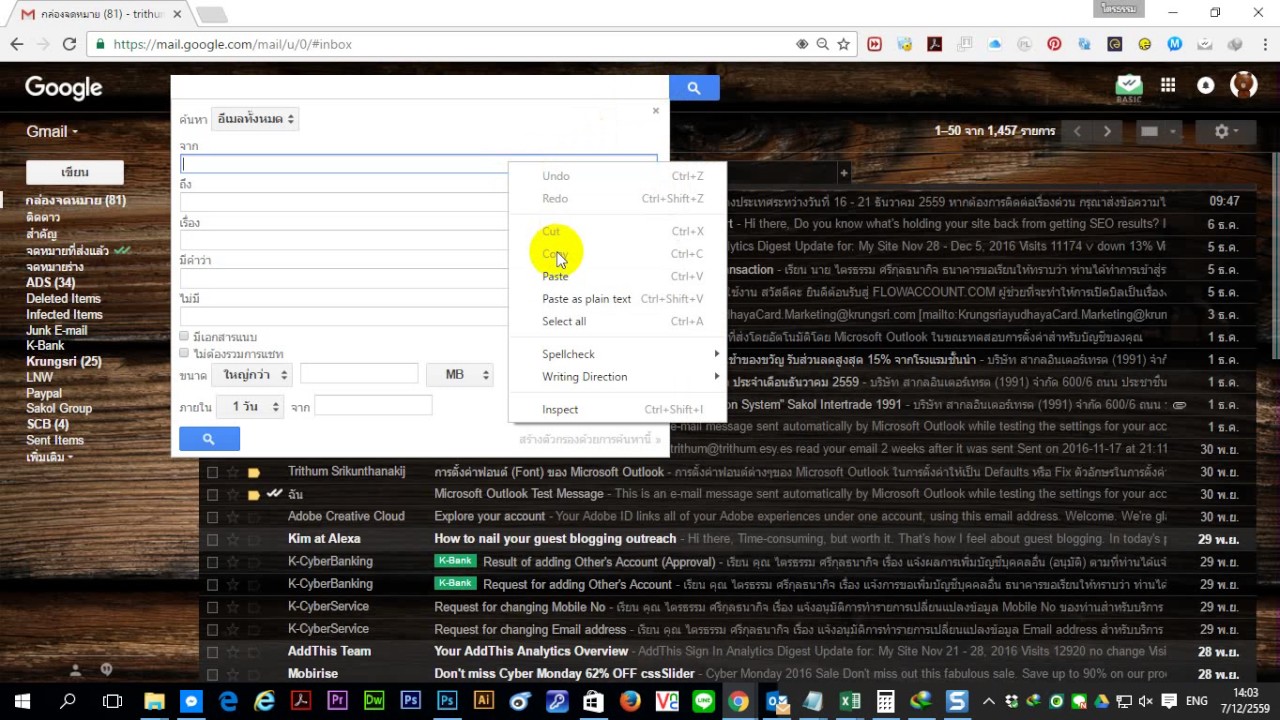This screenshot has width=1280, height=720.
Task: Open อีเมลทั้งหมด search scope dropdown
Action: pyautogui.click(x=255, y=119)
